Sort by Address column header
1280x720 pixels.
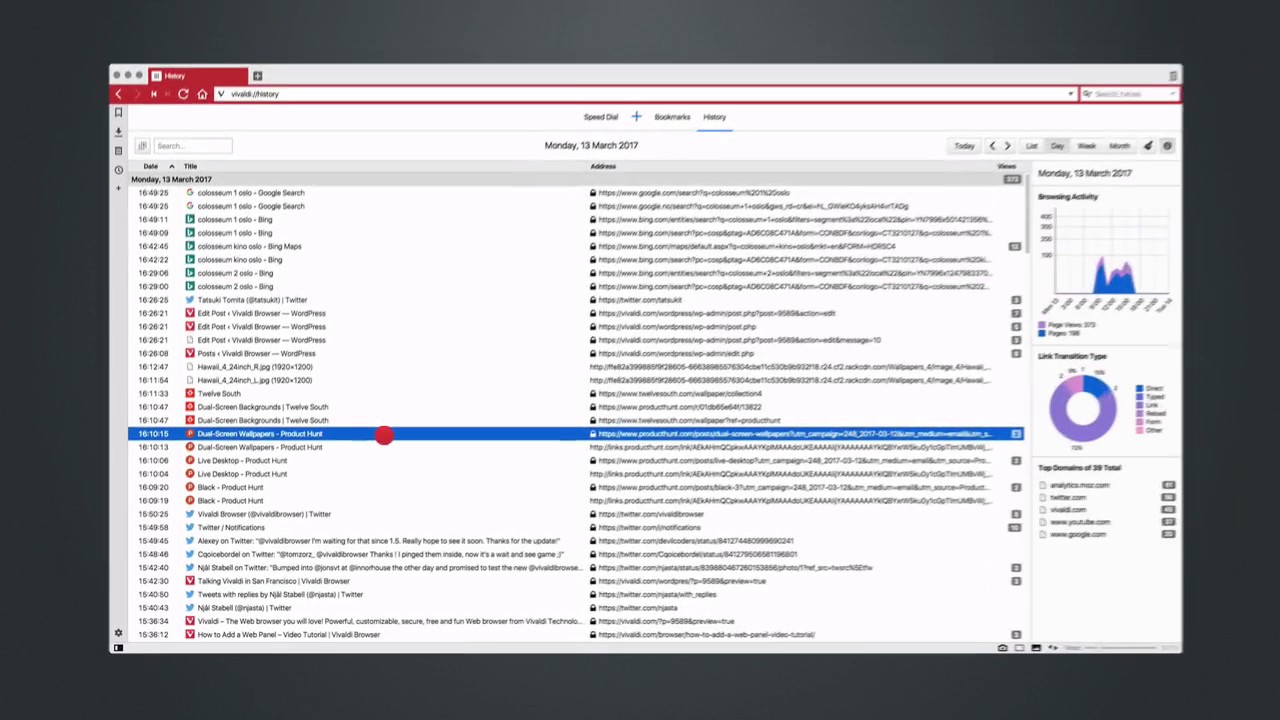[x=603, y=166]
